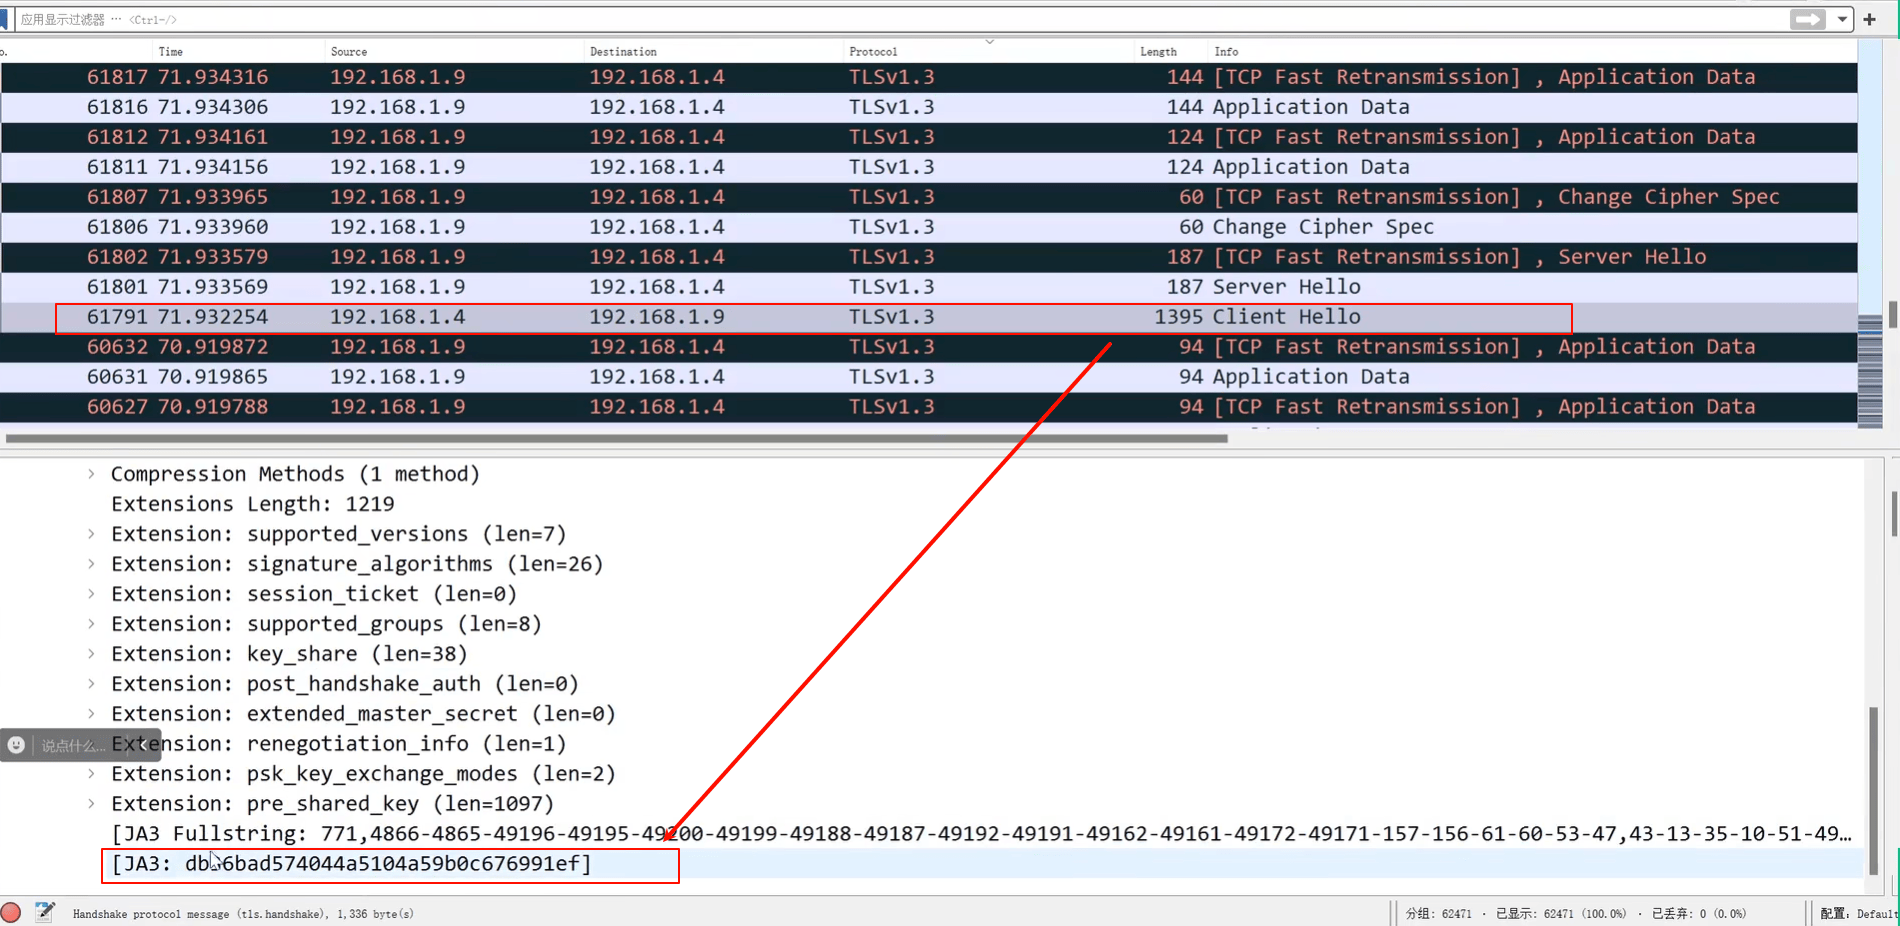Click the profile Default label in status bar
The image size is (1900, 926).
1859,913
